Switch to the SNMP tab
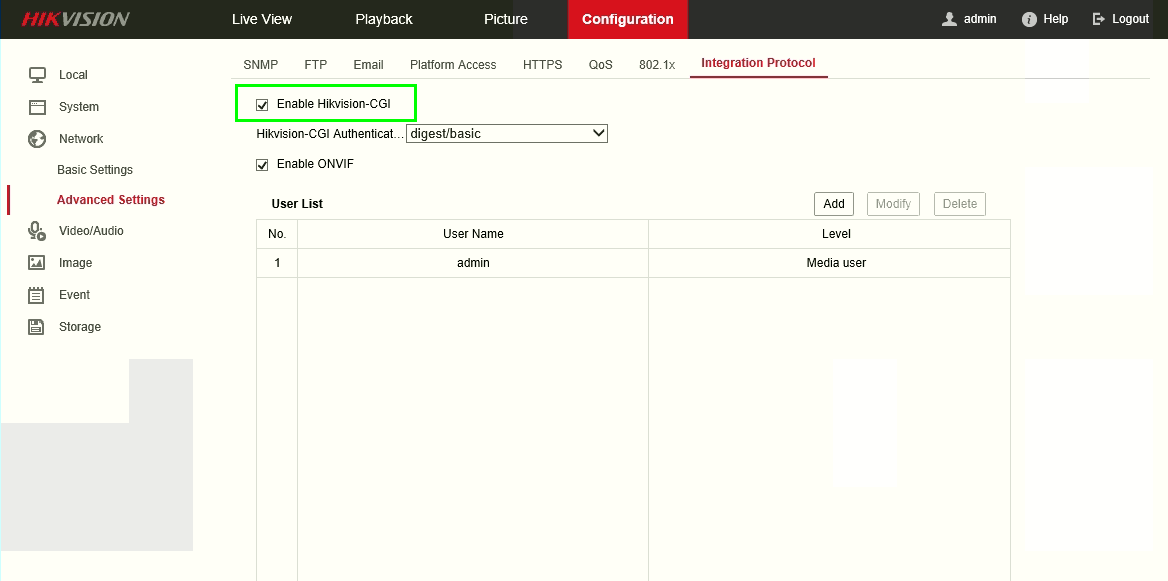The width and height of the screenshot is (1168, 581). coord(261,65)
